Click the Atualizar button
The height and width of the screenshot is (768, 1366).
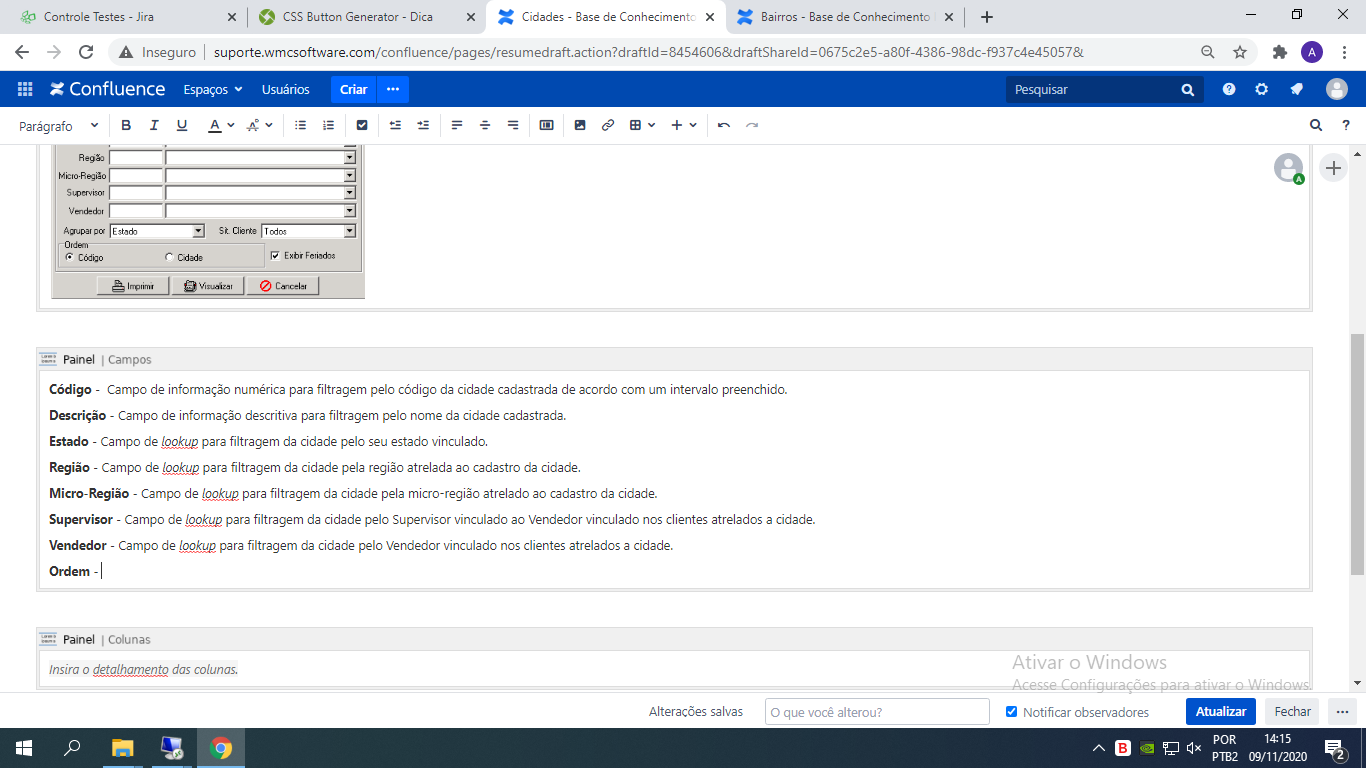[1220, 712]
